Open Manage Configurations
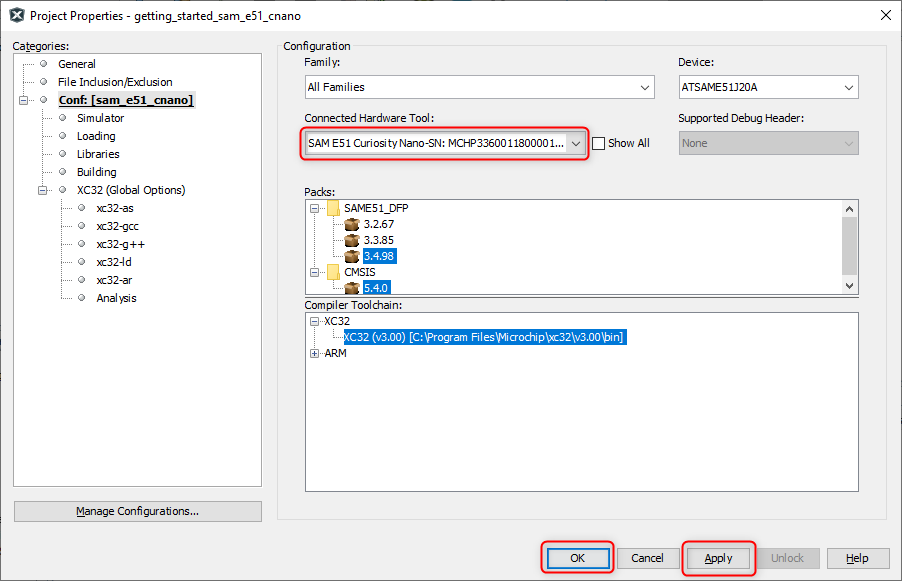The height and width of the screenshot is (581, 902). (x=138, y=511)
